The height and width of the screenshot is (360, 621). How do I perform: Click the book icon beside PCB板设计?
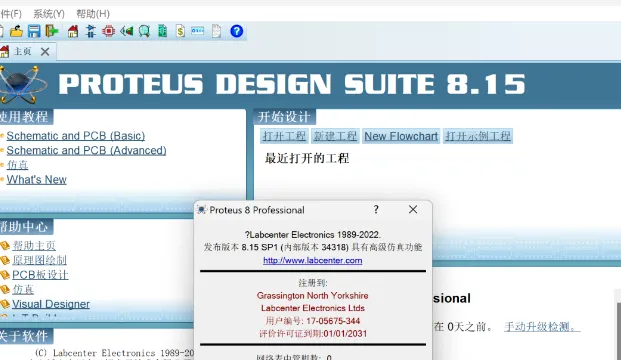pyautogui.click(x=5, y=275)
